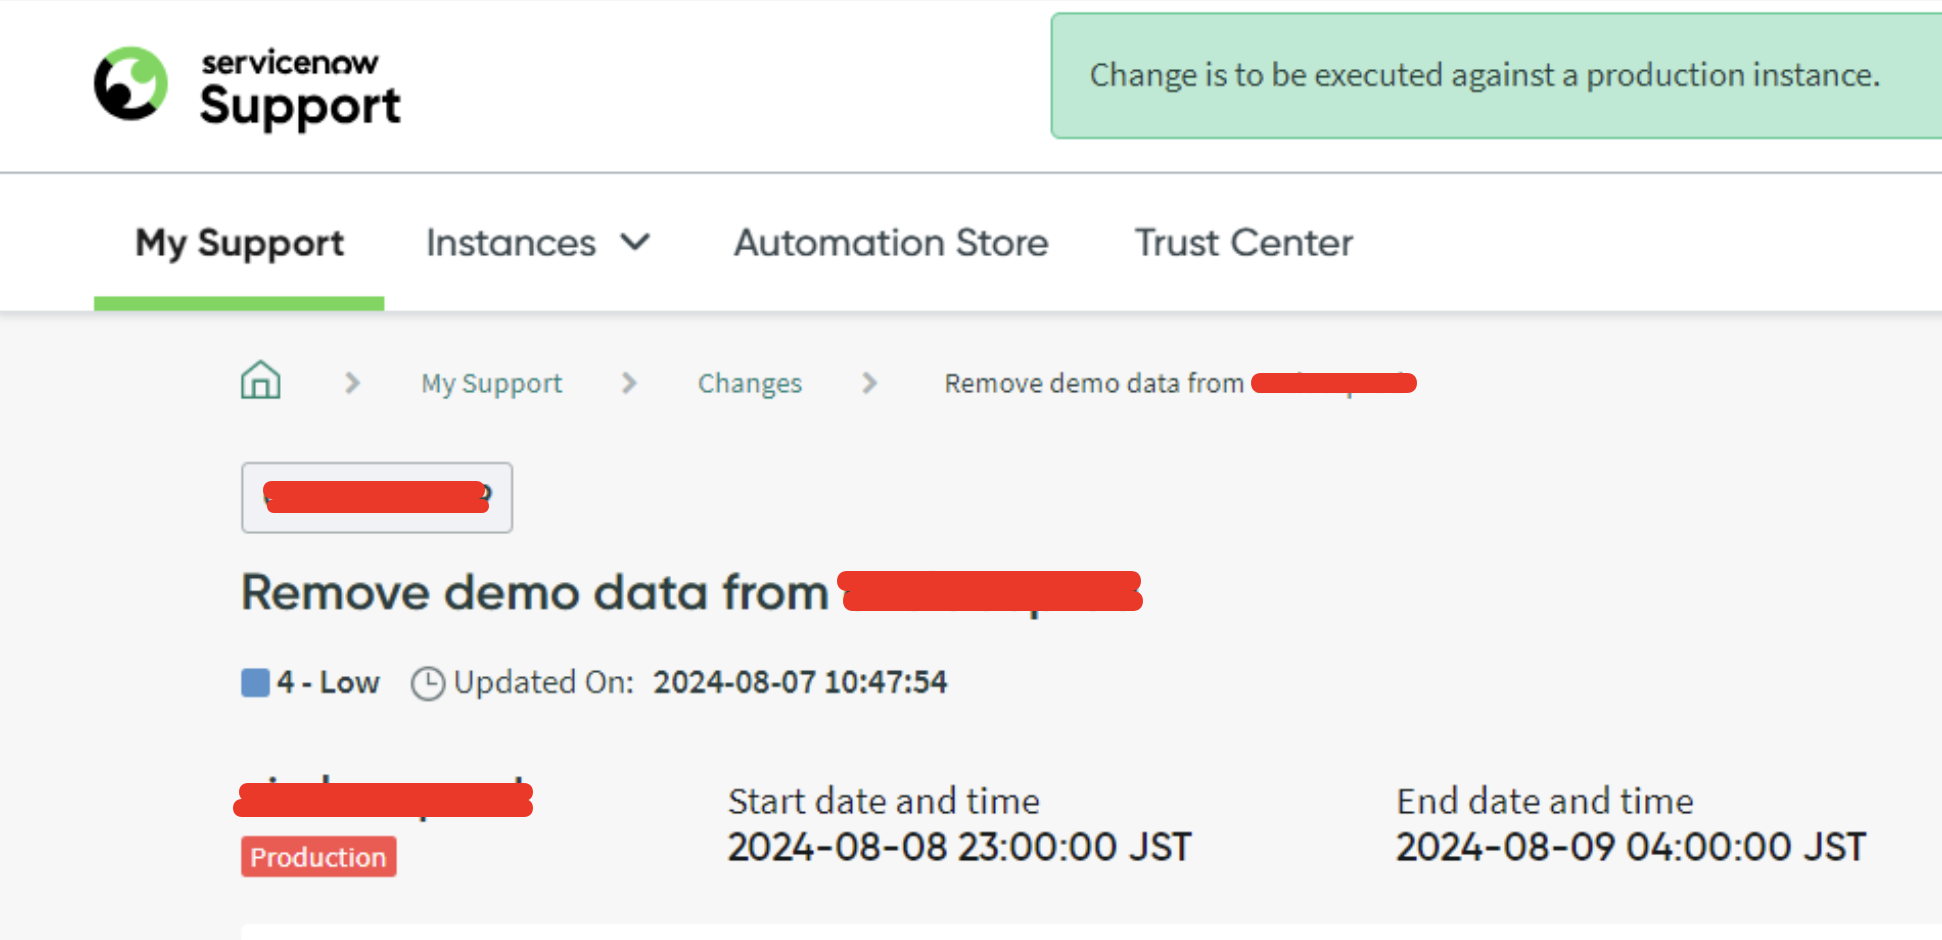Click the My Support breadcrumb link
The width and height of the screenshot is (1942, 940).
pyautogui.click(x=491, y=383)
